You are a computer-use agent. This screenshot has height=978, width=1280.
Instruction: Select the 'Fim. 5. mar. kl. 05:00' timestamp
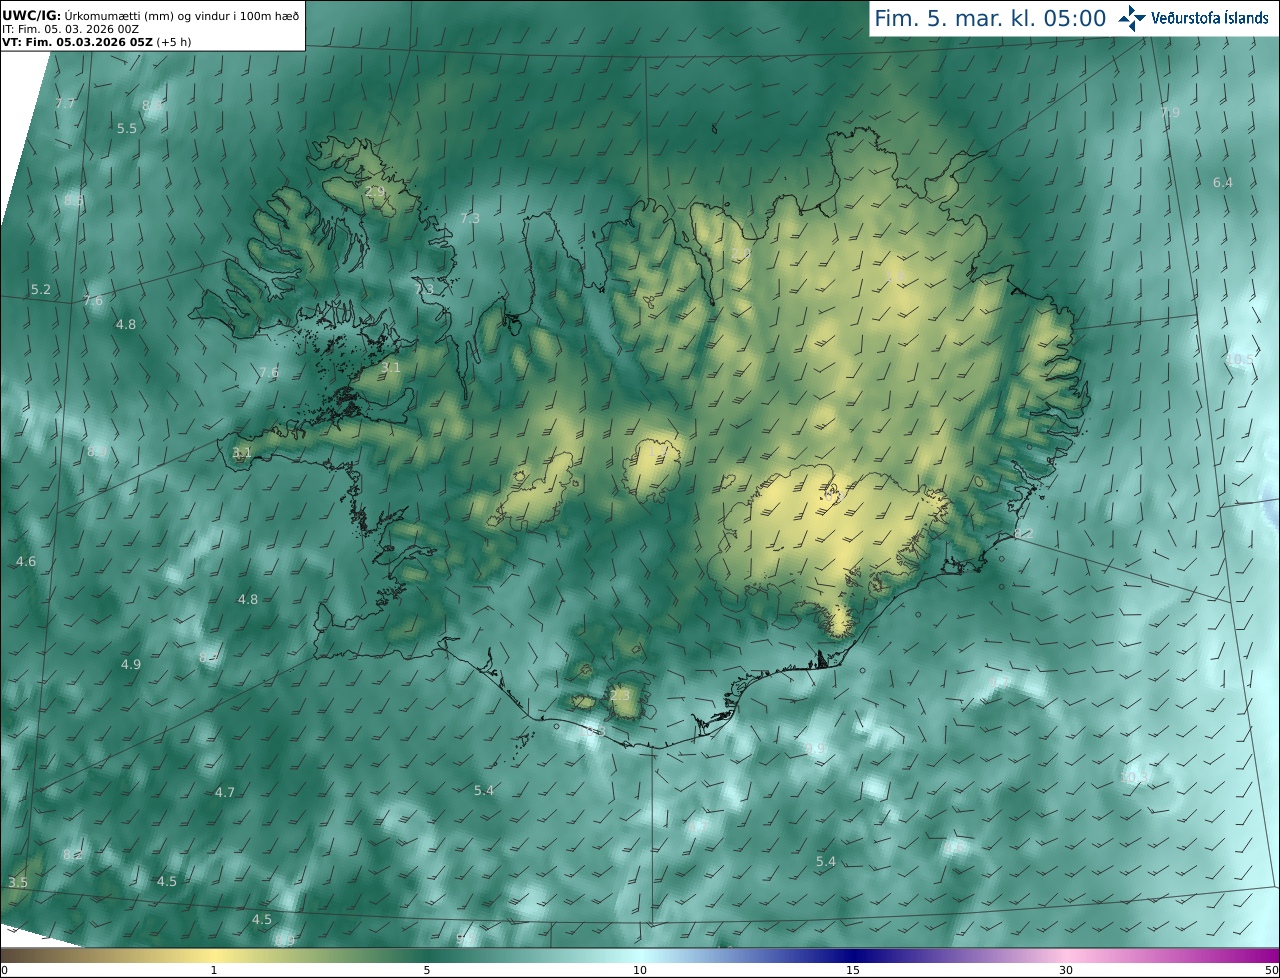tap(990, 18)
